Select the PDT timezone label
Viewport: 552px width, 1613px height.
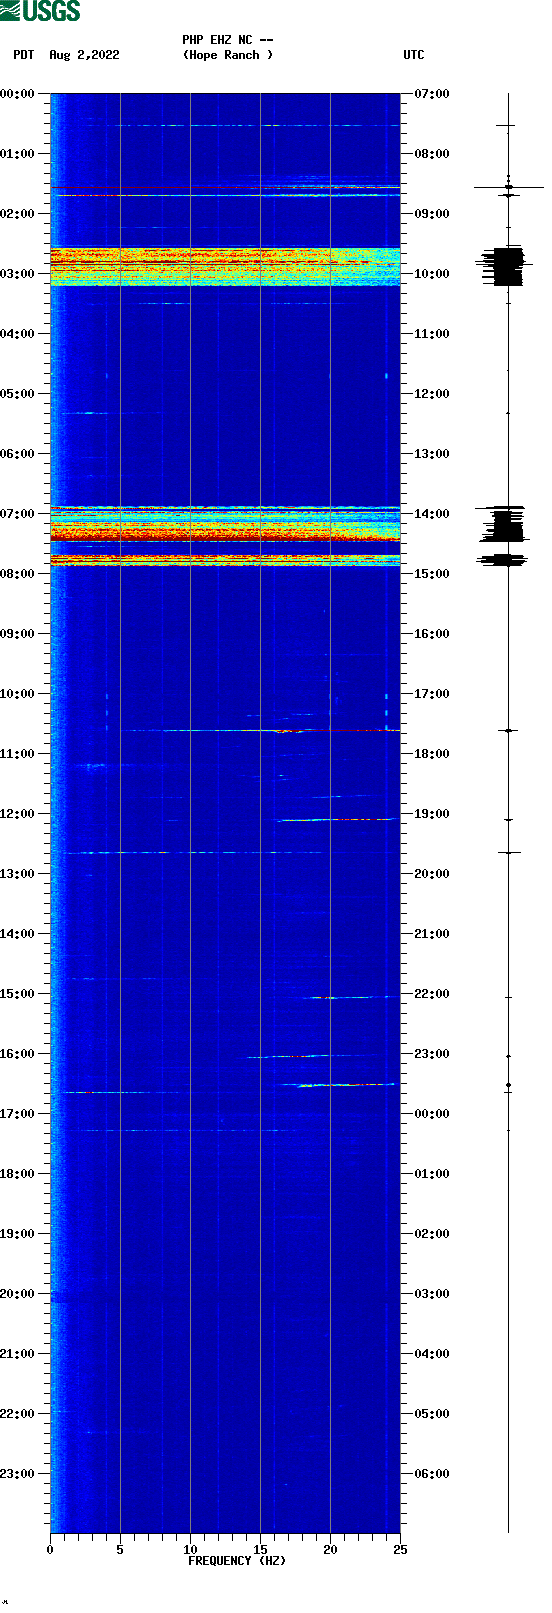tap(23, 55)
